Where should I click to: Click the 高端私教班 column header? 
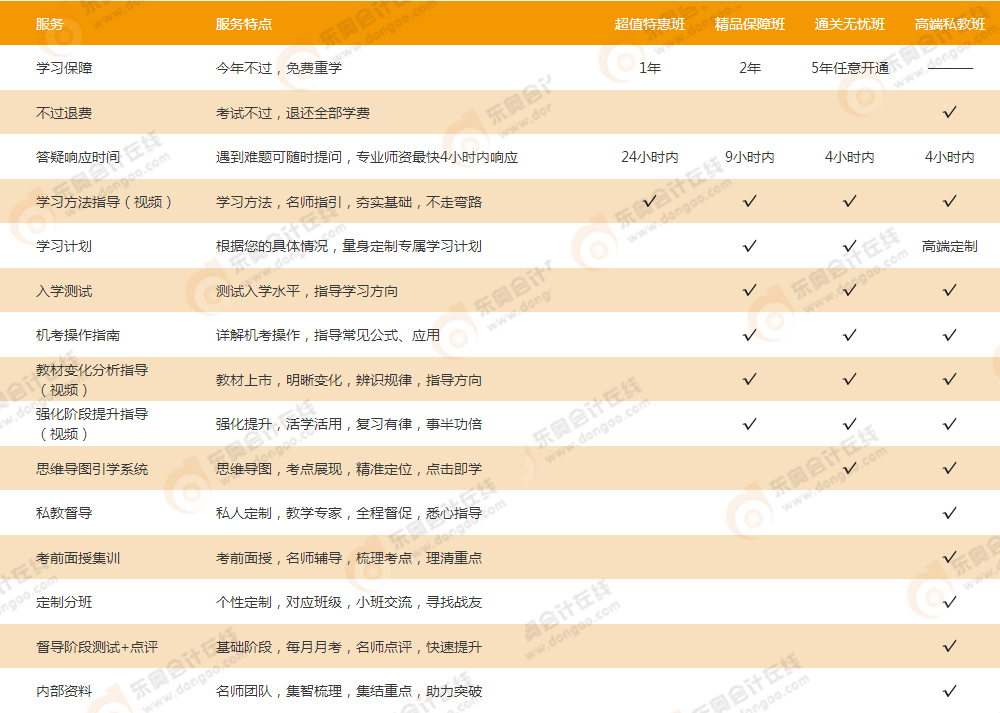pyautogui.click(x=948, y=22)
